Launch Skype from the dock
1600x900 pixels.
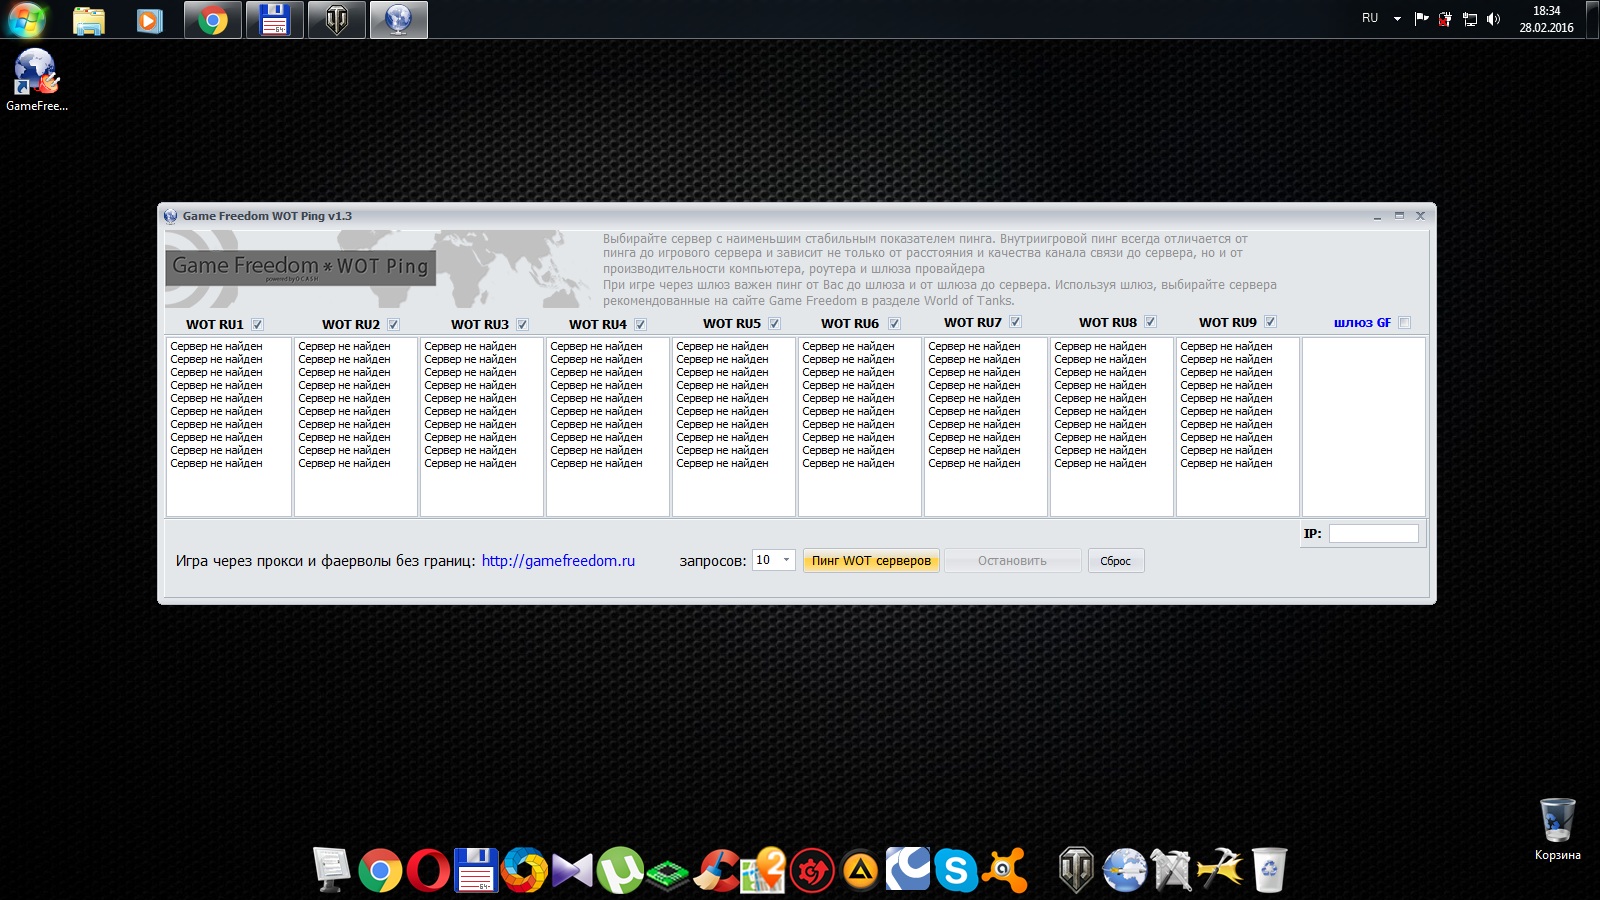point(956,871)
